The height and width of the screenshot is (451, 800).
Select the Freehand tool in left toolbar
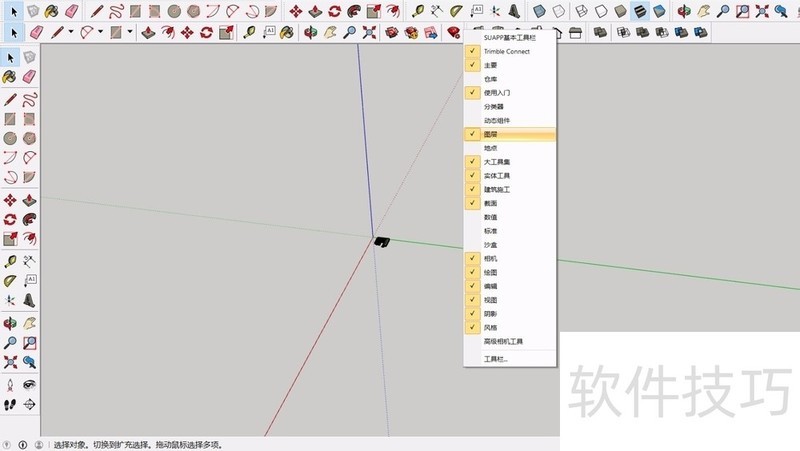click(29, 99)
